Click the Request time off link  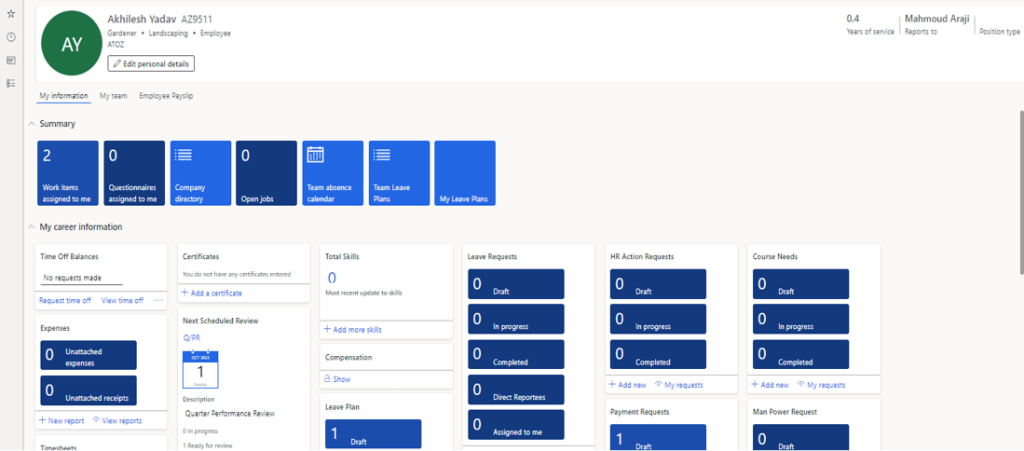65,300
